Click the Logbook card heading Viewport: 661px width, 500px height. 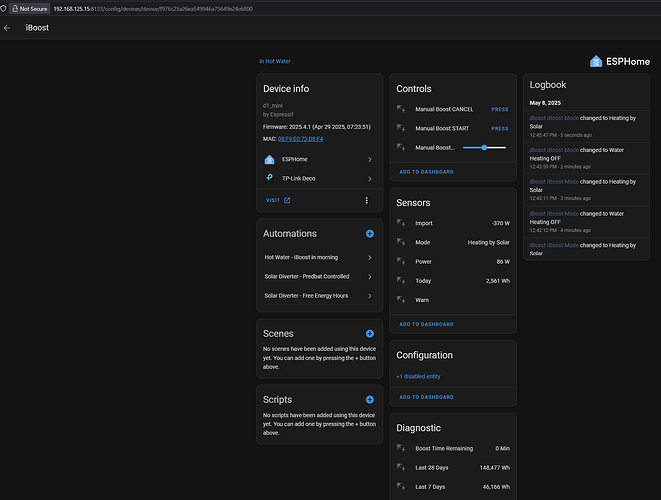pos(548,85)
